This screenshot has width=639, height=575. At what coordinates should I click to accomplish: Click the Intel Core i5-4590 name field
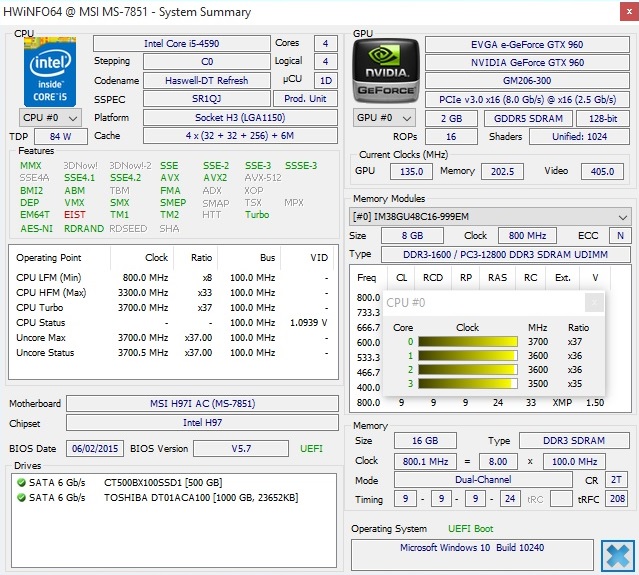tap(182, 44)
